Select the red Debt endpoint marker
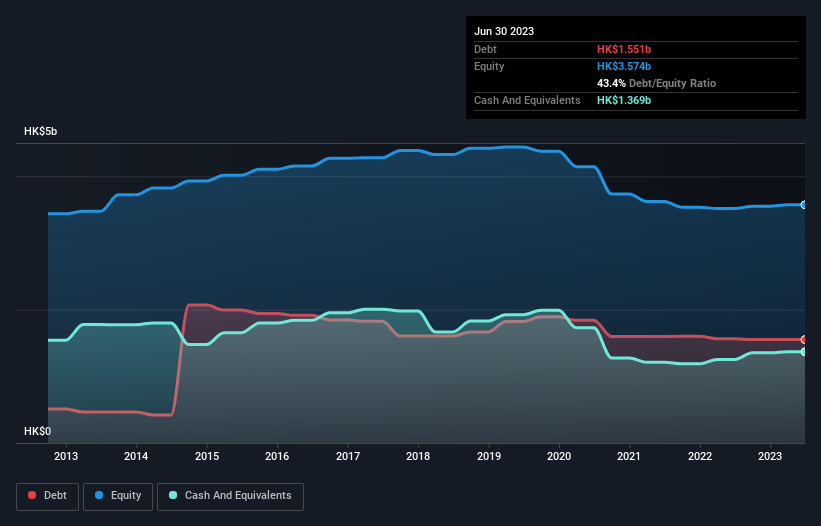The height and width of the screenshot is (526, 821). 804,339
